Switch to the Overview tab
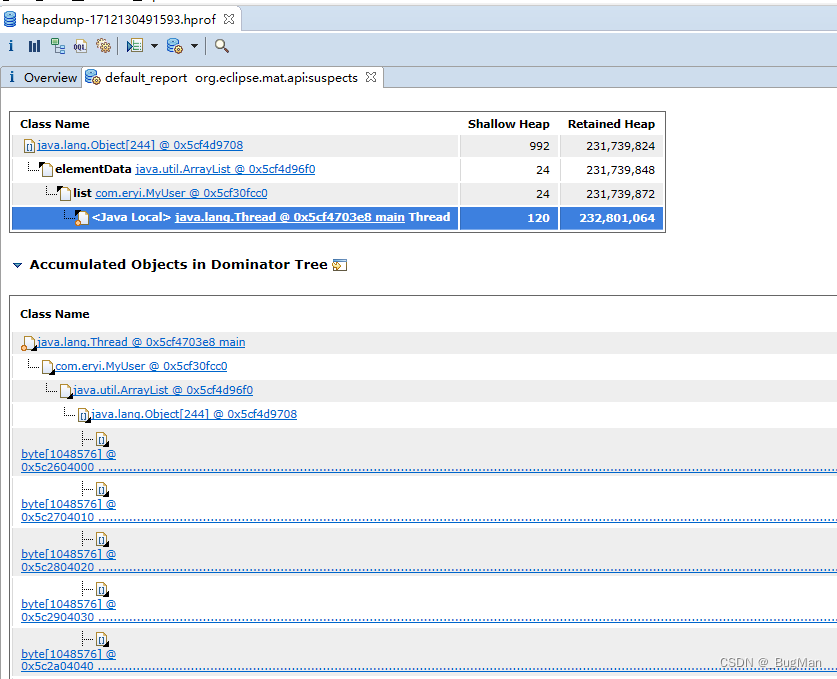Viewport: 837px width, 679px height. click(42, 77)
